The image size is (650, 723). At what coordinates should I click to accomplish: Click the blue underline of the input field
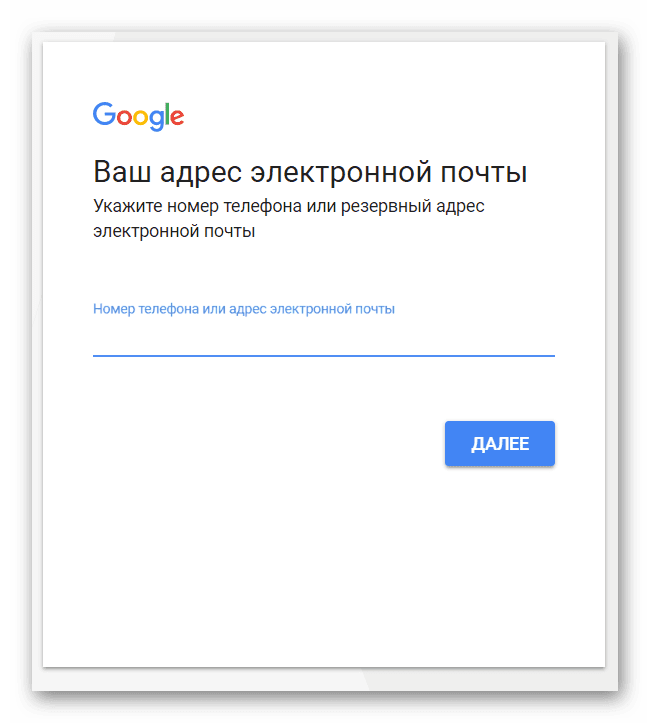click(x=324, y=356)
